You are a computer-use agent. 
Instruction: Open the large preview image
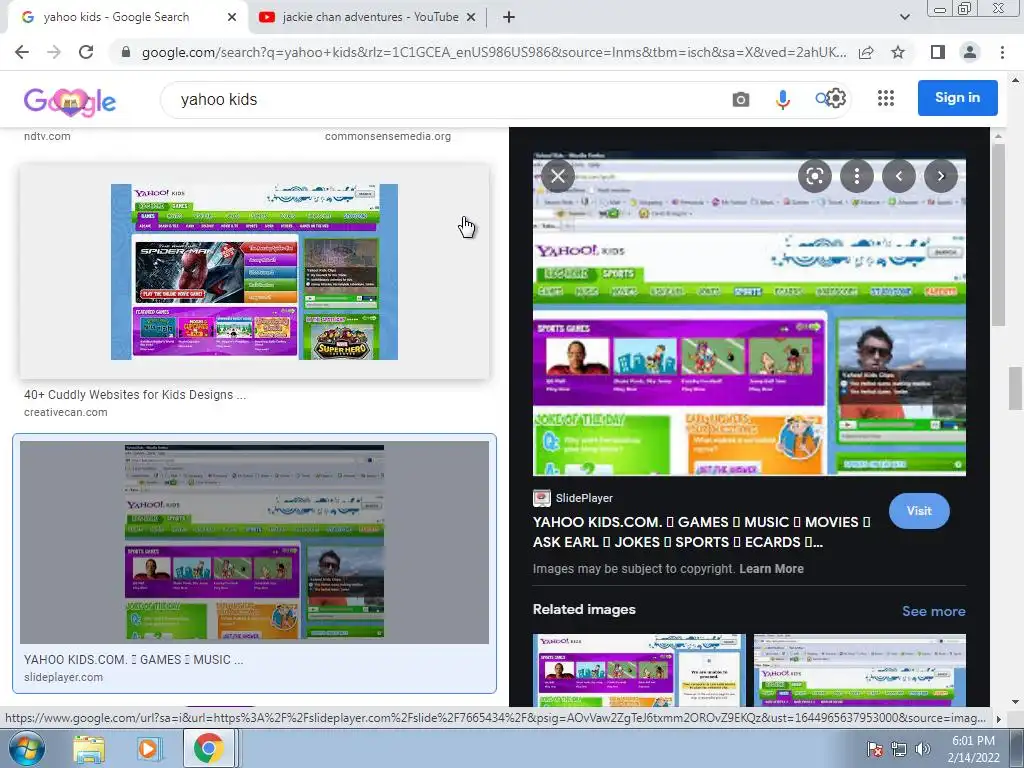pos(749,313)
